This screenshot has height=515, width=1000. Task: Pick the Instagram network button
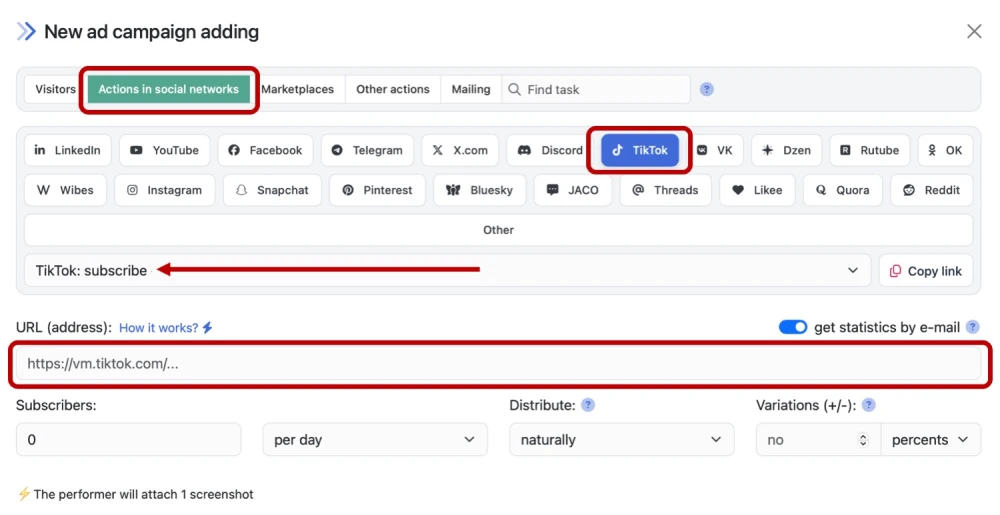tap(164, 190)
